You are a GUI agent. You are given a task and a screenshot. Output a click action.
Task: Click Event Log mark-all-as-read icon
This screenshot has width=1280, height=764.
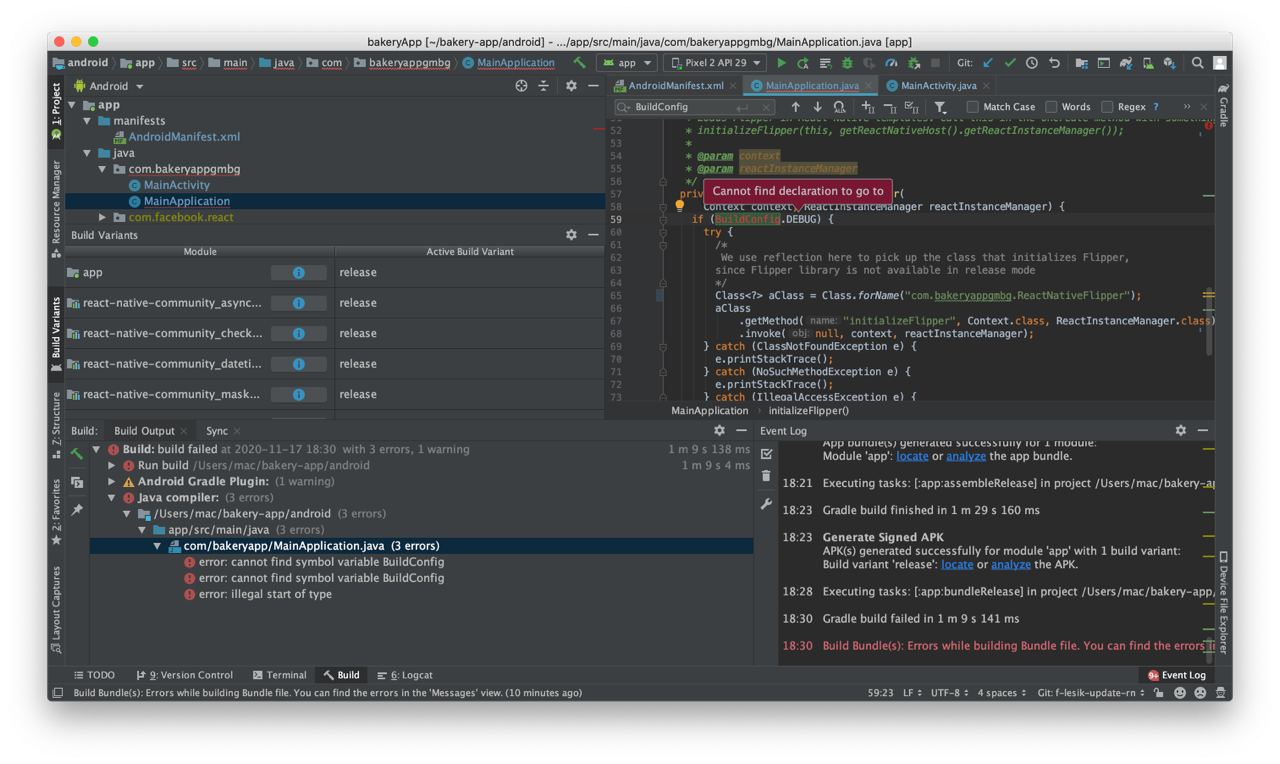[766, 454]
